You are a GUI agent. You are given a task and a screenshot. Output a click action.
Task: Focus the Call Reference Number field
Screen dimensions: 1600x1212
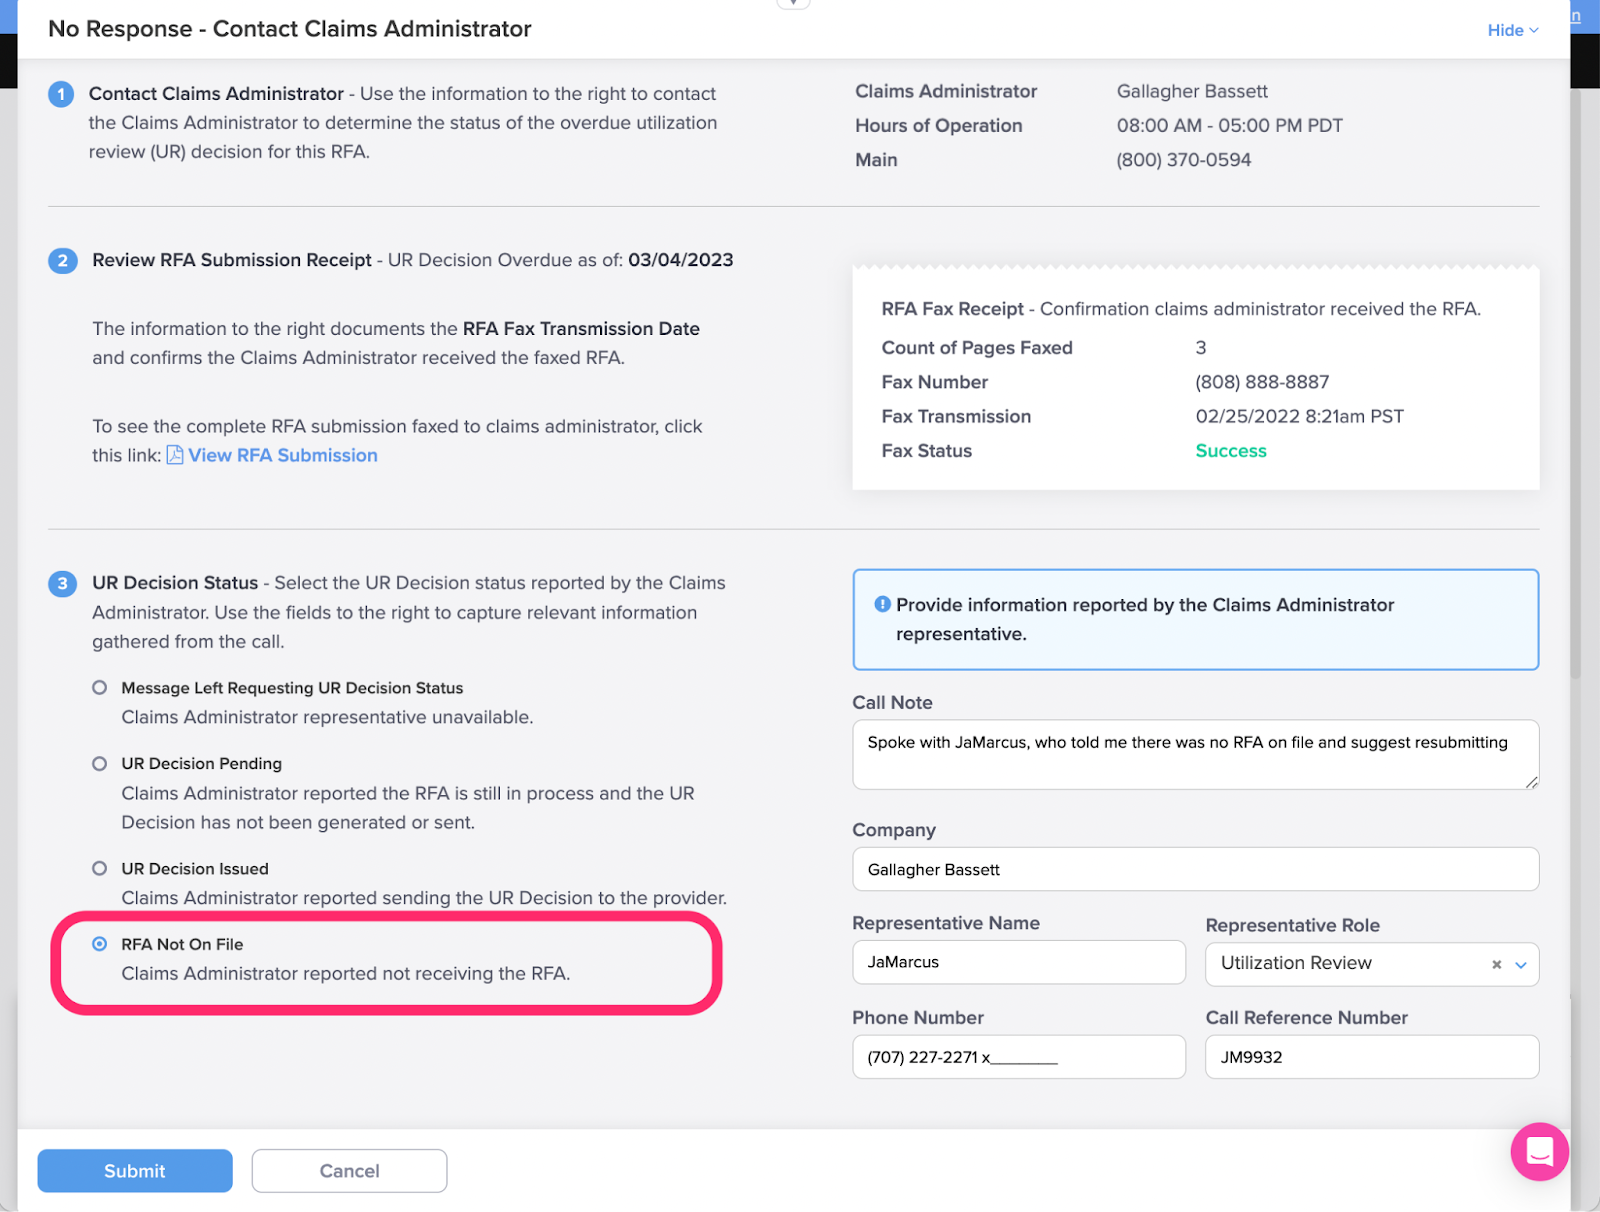[1372, 1057]
